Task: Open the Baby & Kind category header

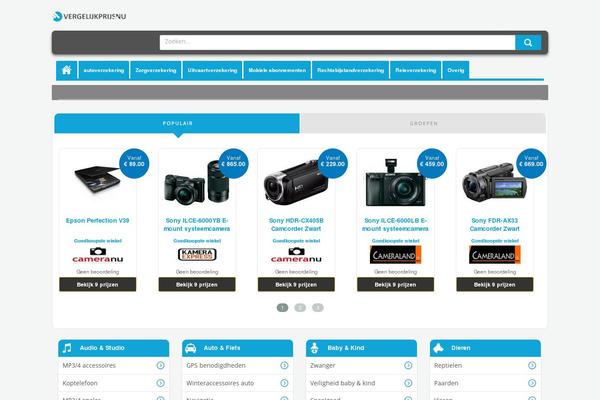Action: pos(362,348)
